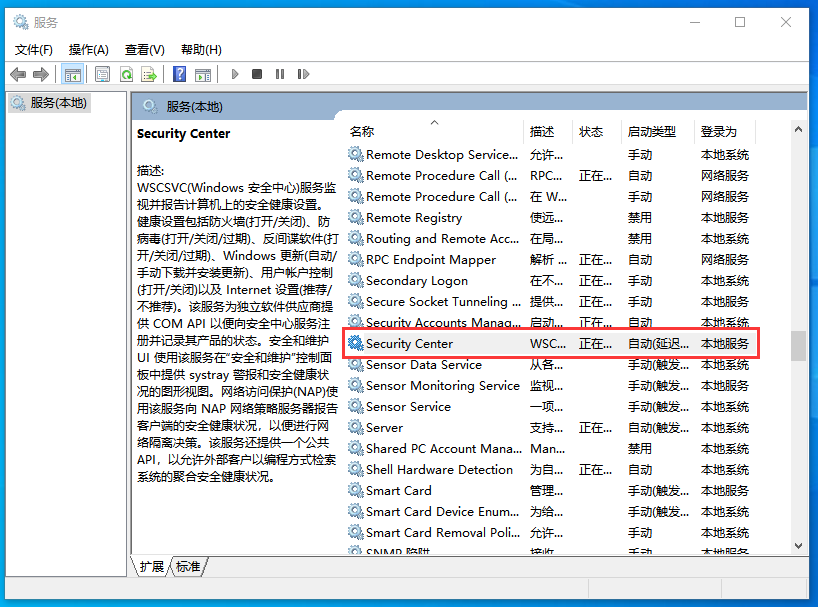Sort services by the 名称 column header
This screenshot has width=818, height=607.
point(362,132)
